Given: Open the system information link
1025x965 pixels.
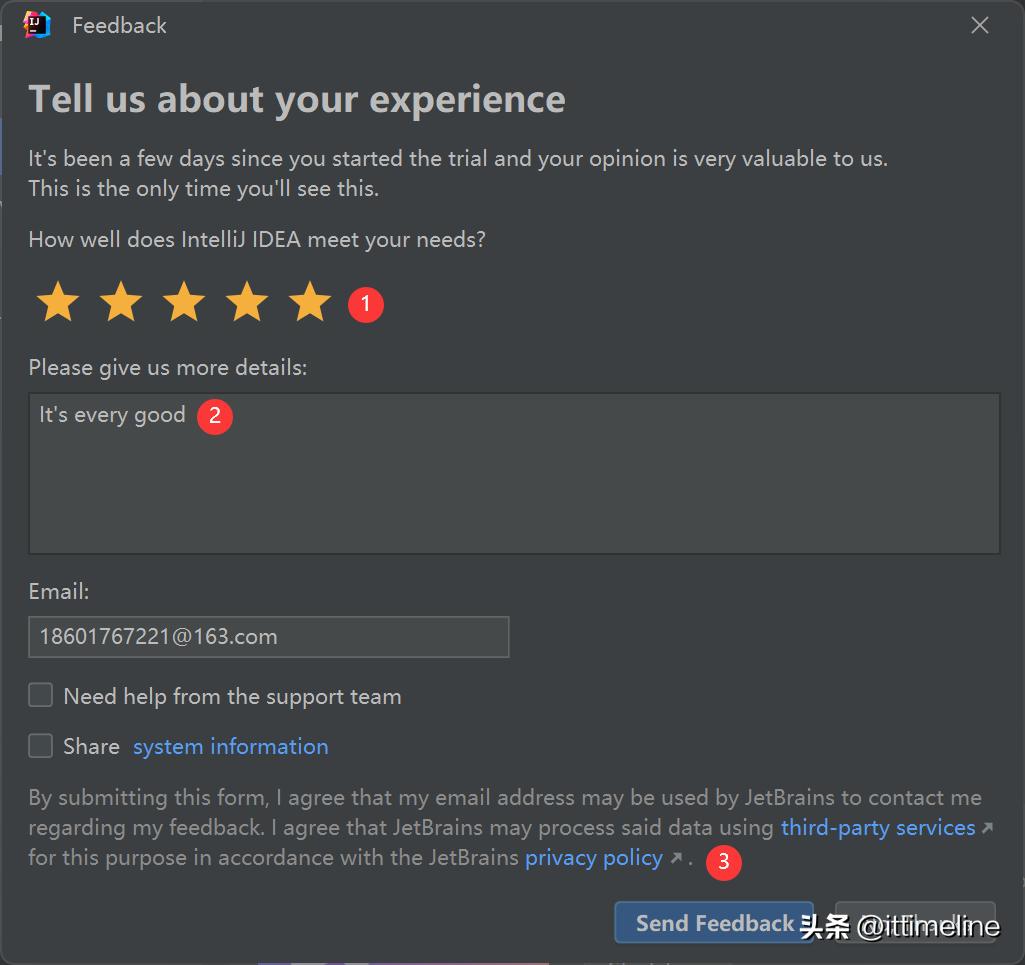Looking at the screenshot, I should (x=231, y=747).
